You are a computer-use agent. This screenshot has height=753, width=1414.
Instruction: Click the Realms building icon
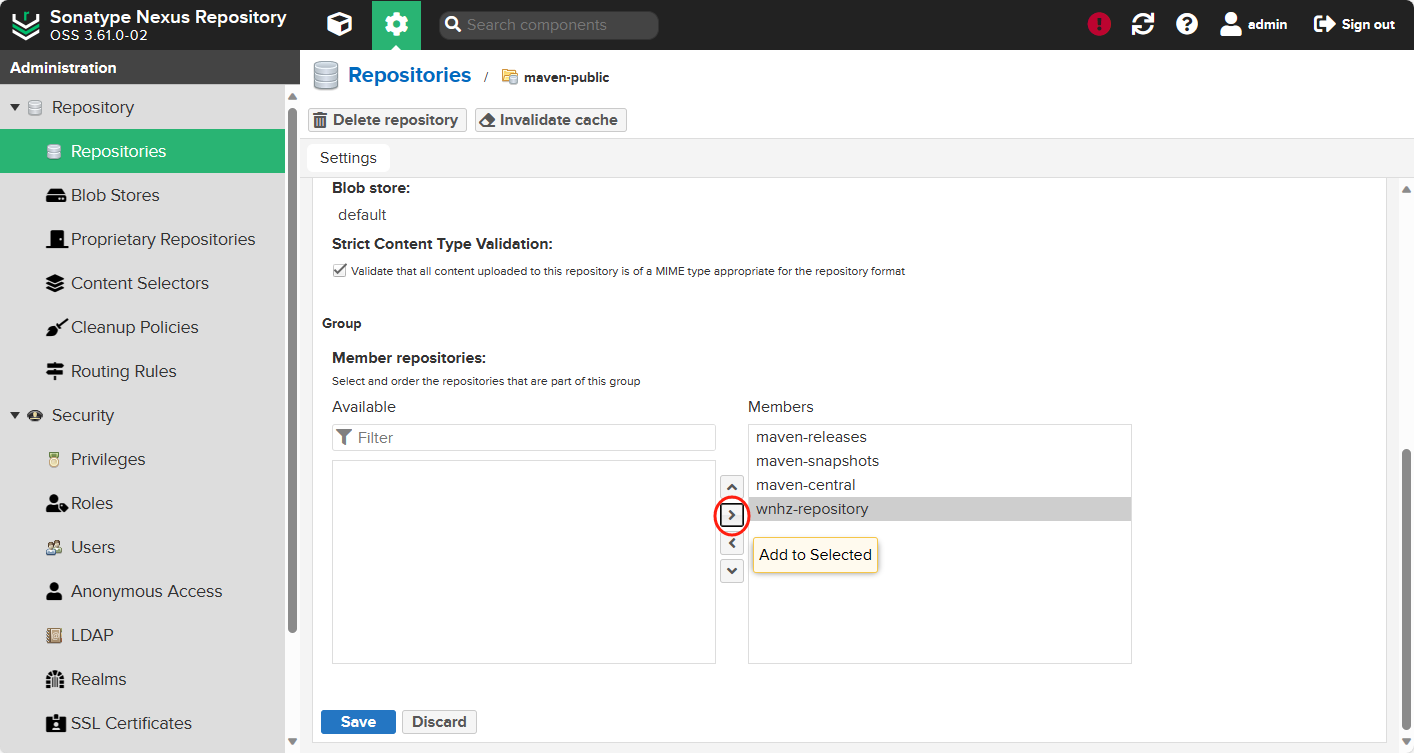click(x=55, y=679)
